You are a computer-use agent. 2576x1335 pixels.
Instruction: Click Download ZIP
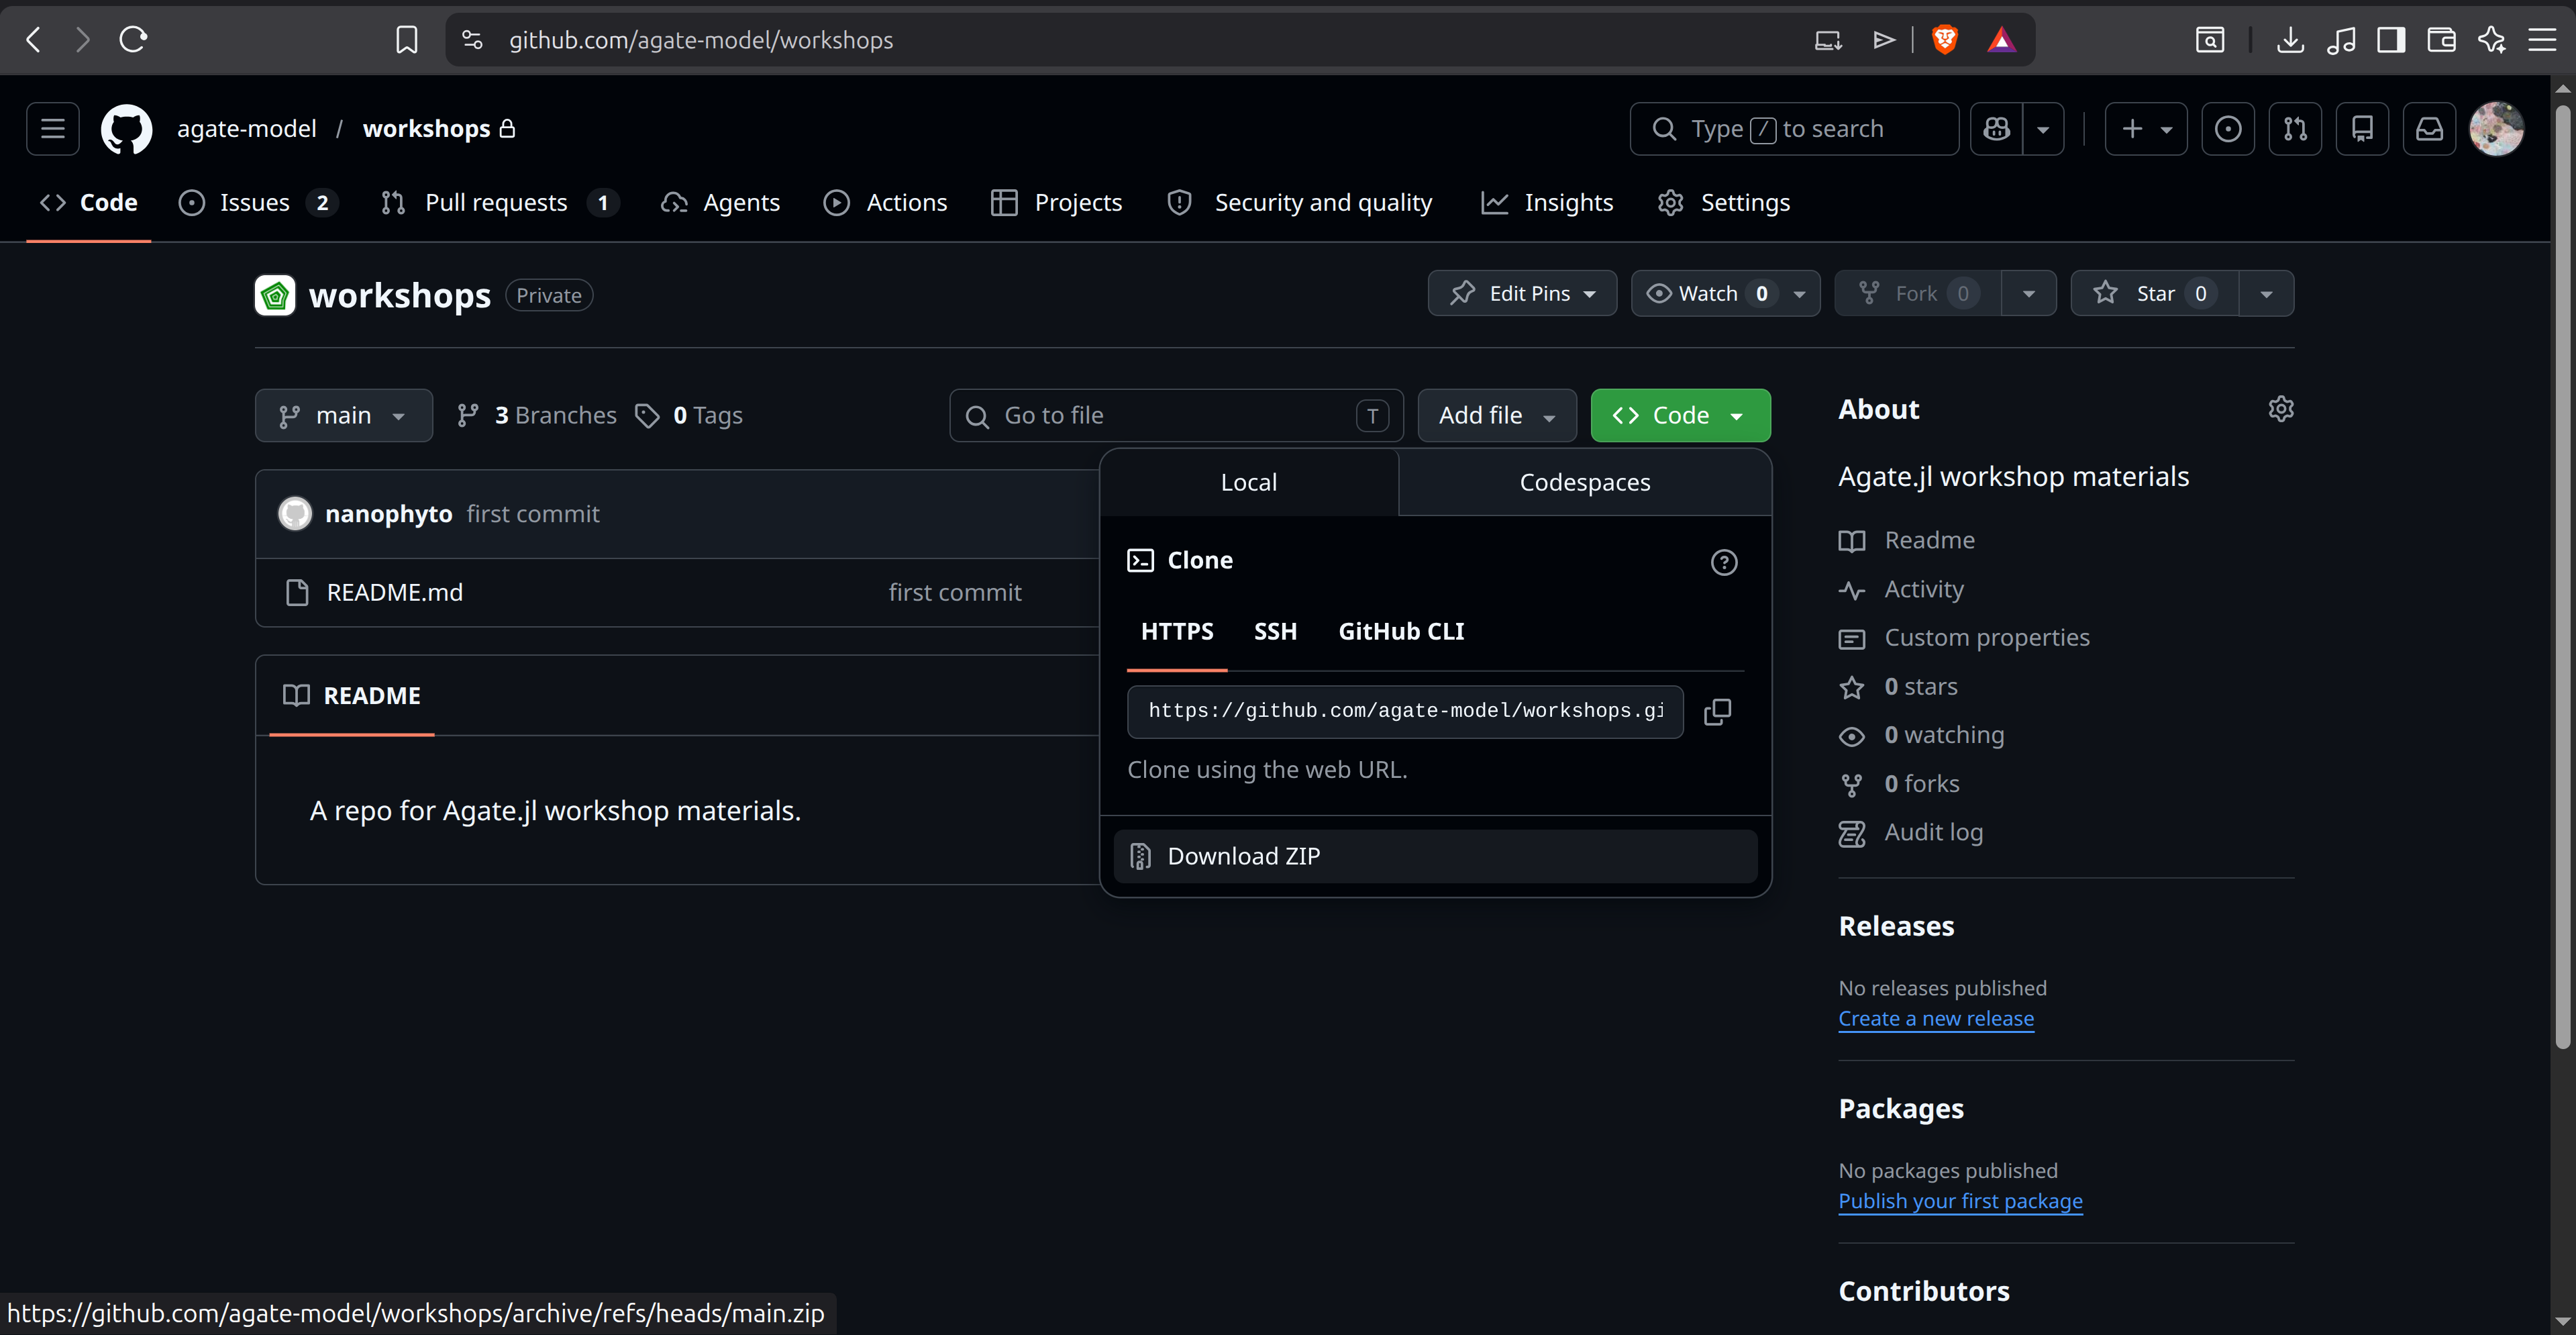1435,857
